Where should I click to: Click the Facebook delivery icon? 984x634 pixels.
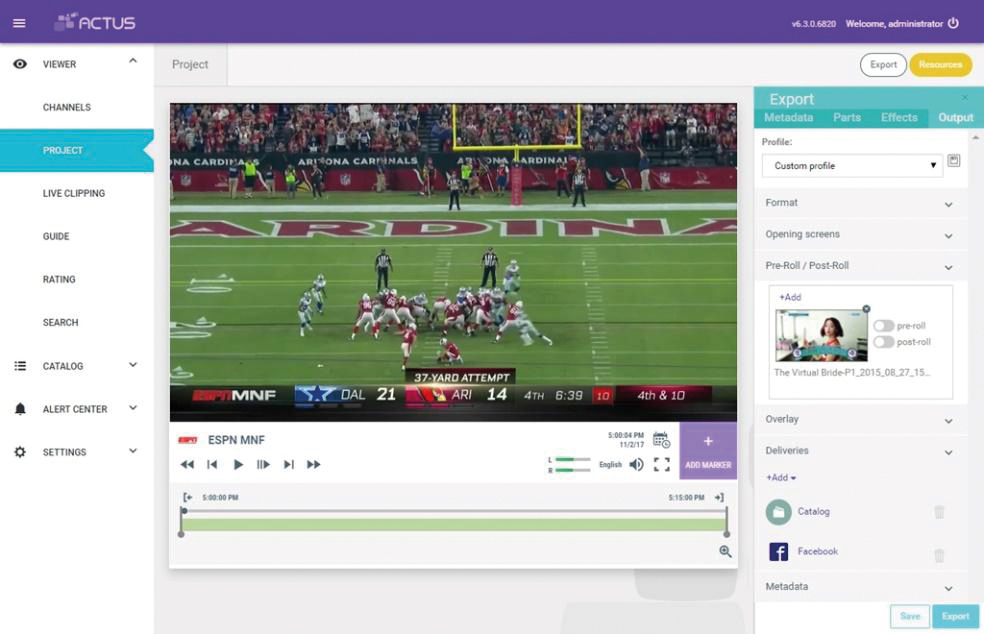pyautogui.click(x=779, y=552)
